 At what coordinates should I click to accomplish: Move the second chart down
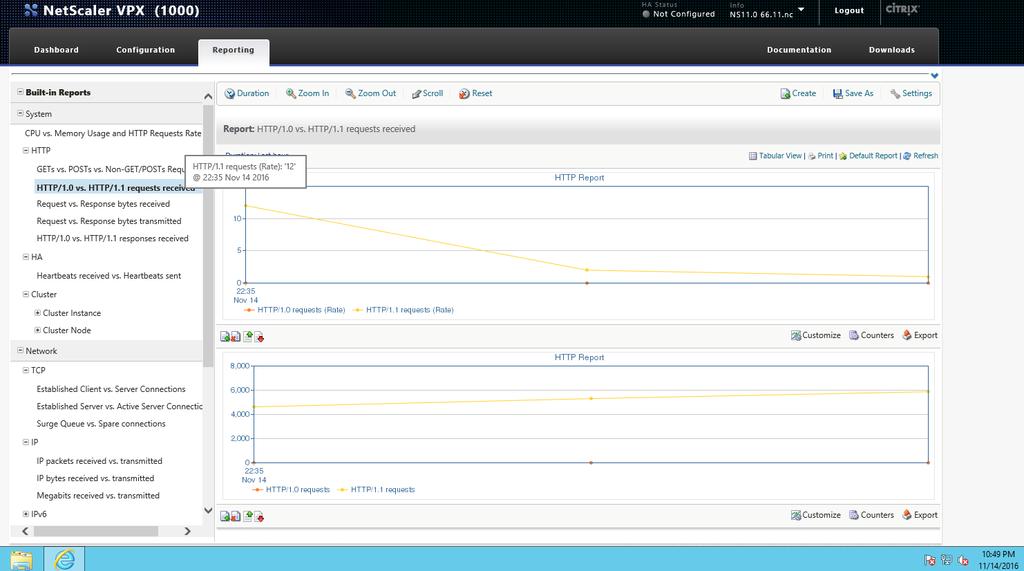point(259,516)
